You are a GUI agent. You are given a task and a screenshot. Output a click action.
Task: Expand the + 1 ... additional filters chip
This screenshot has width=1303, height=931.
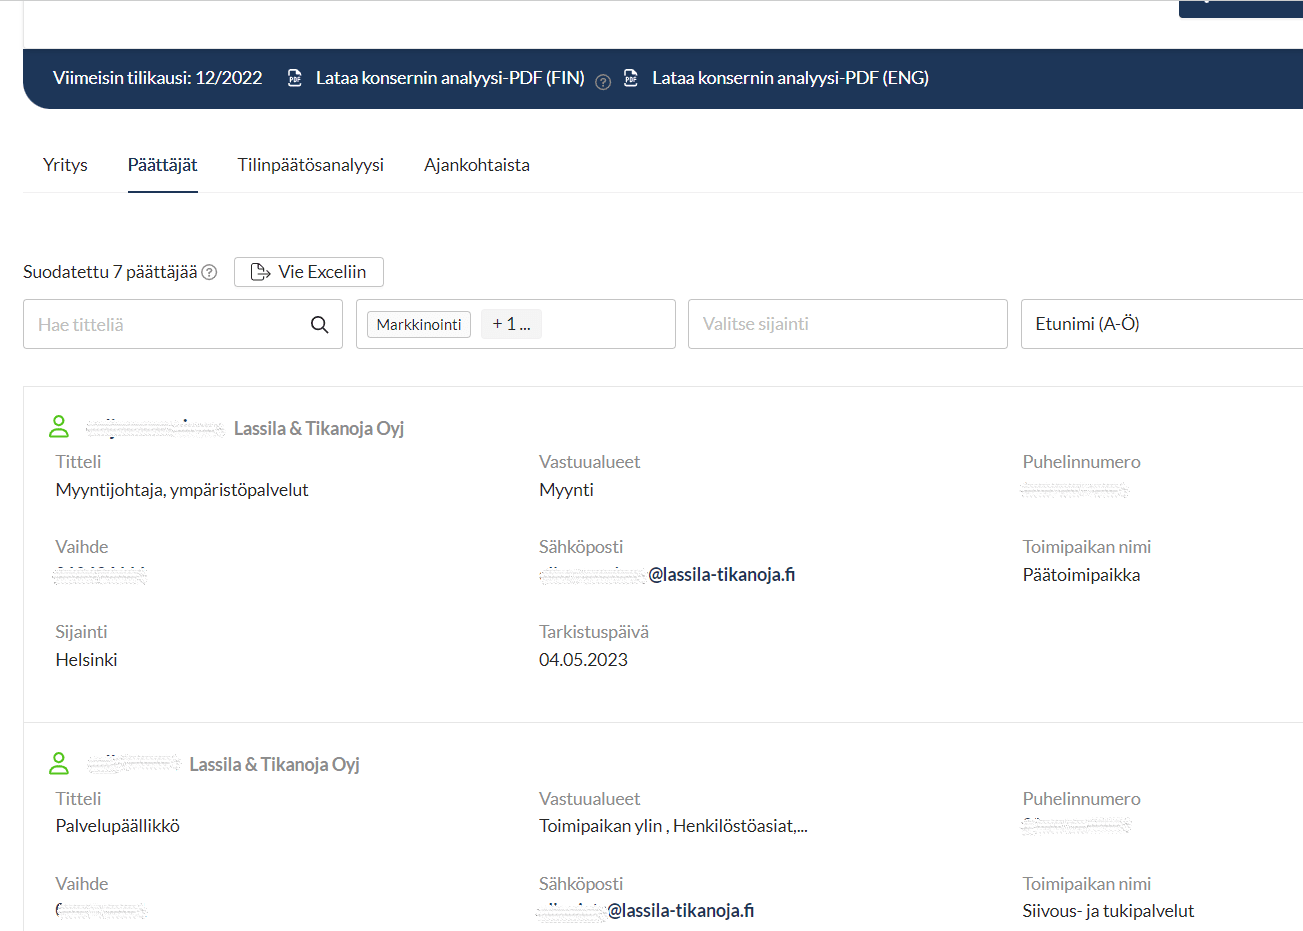pyautogui.click(x=511, y=324)
